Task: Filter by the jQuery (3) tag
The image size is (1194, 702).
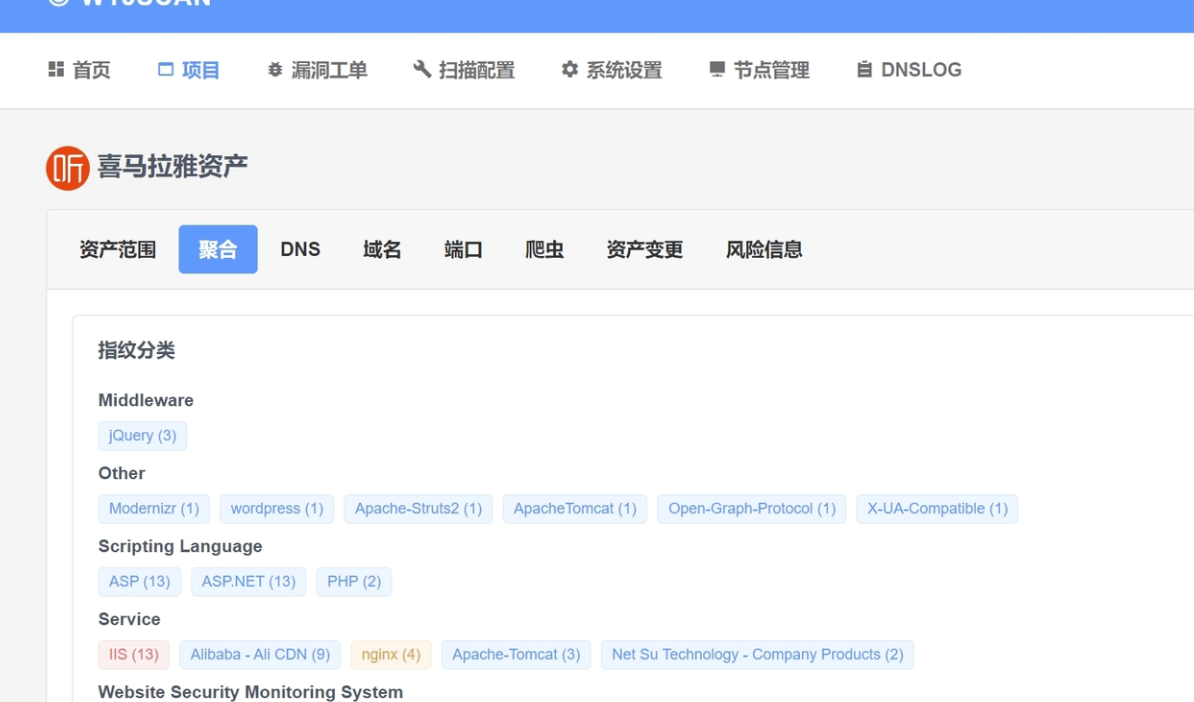Action: coord(142,436)
